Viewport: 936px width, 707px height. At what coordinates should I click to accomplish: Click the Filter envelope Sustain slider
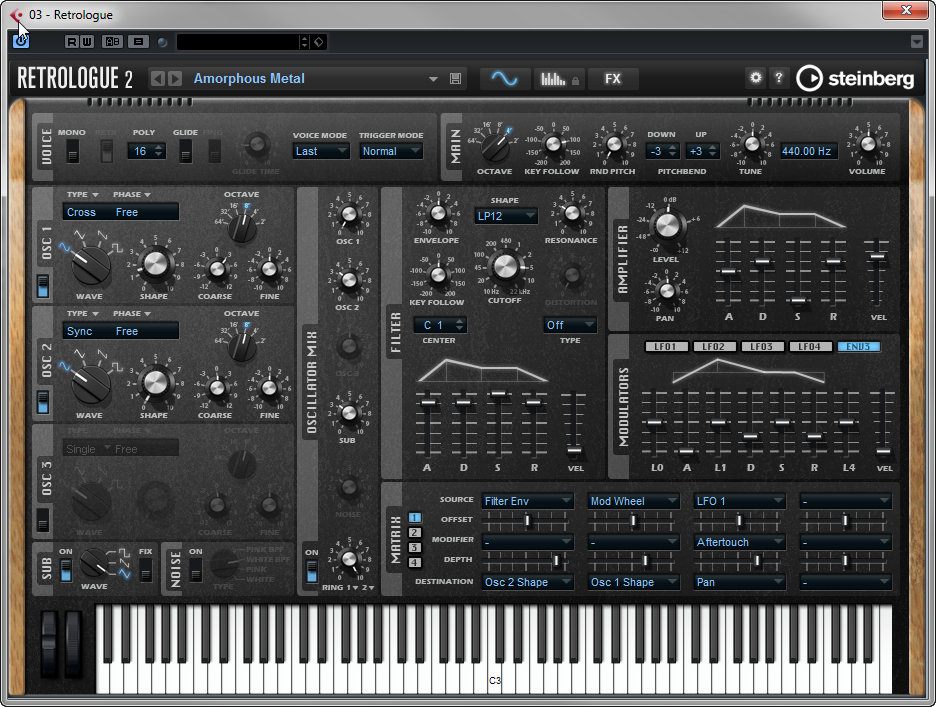click(x=498, y=394)
